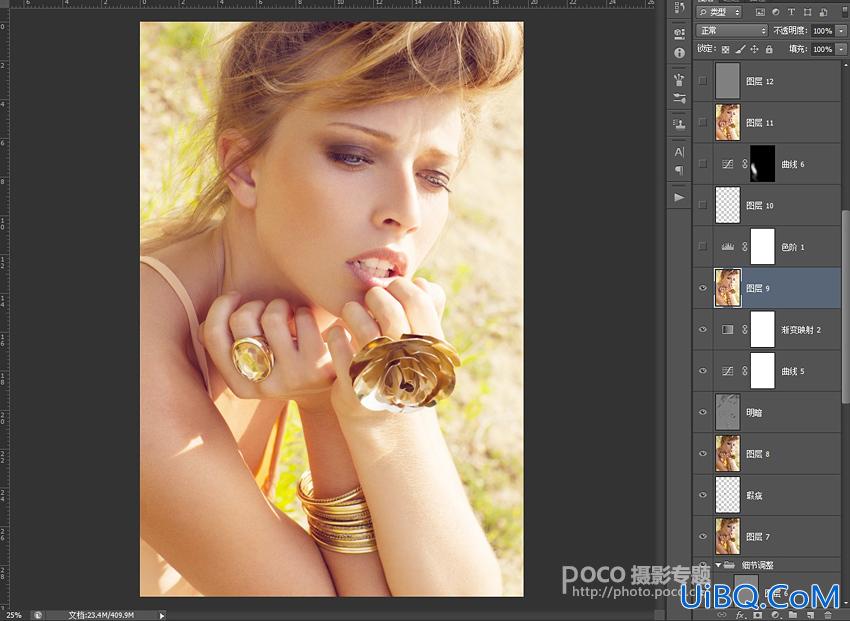The width and height of the screenshot is (850, 621).
Task: Hide the 瑕疵 layer
Action: point(703,495)
